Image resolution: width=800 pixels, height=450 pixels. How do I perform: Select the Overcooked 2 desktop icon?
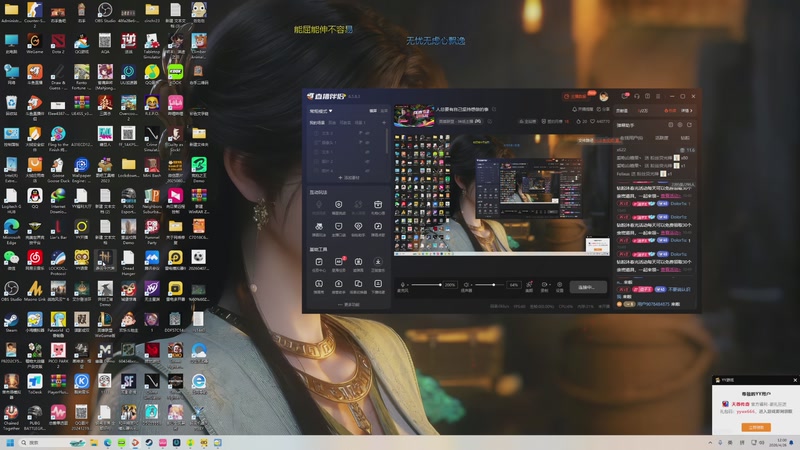(x=128, y=108)
